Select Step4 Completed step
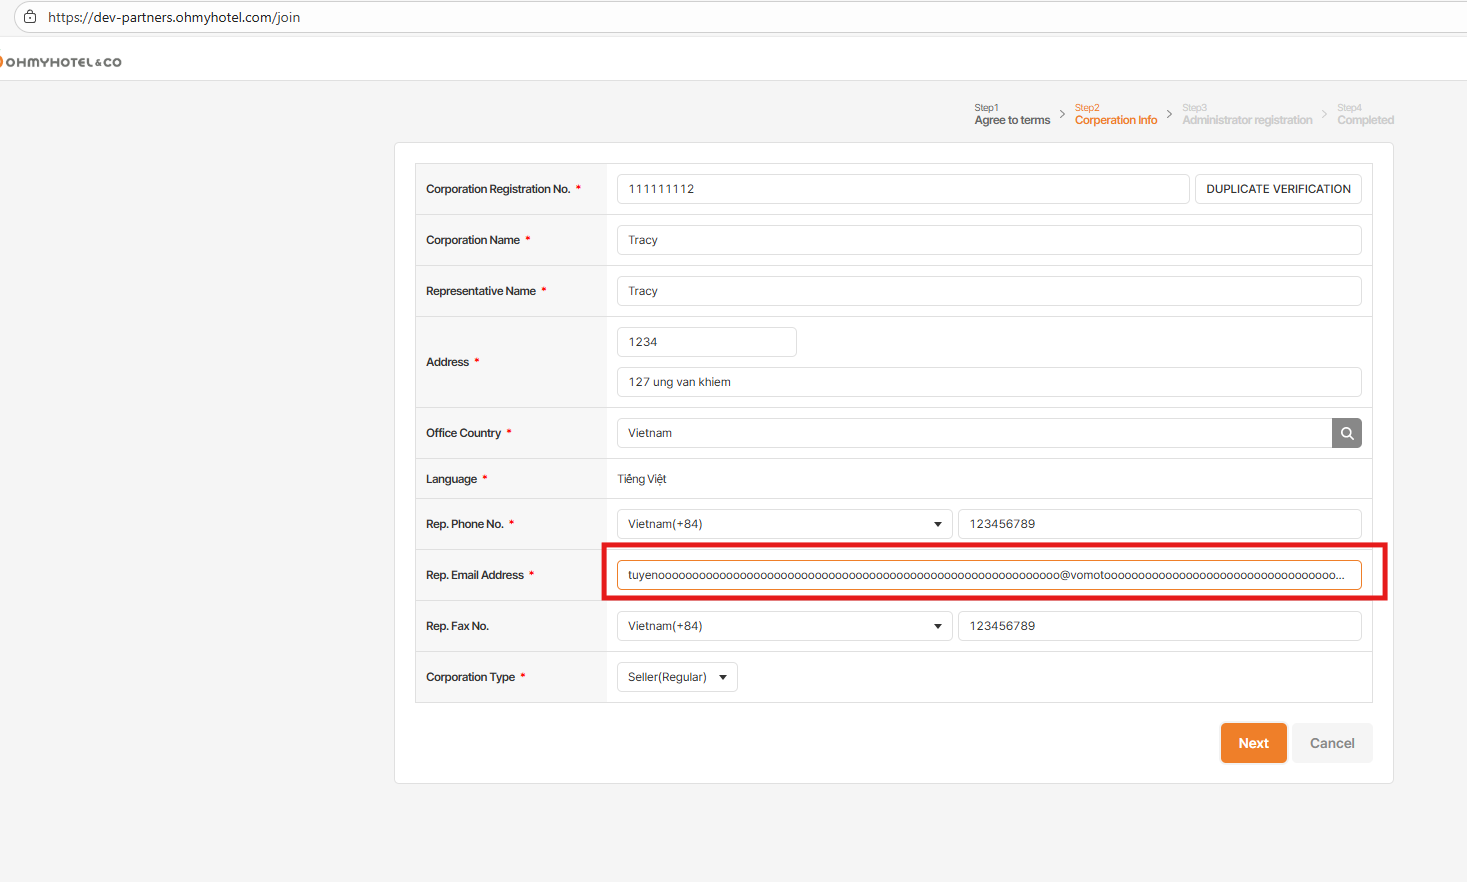 coord(1365,115)
